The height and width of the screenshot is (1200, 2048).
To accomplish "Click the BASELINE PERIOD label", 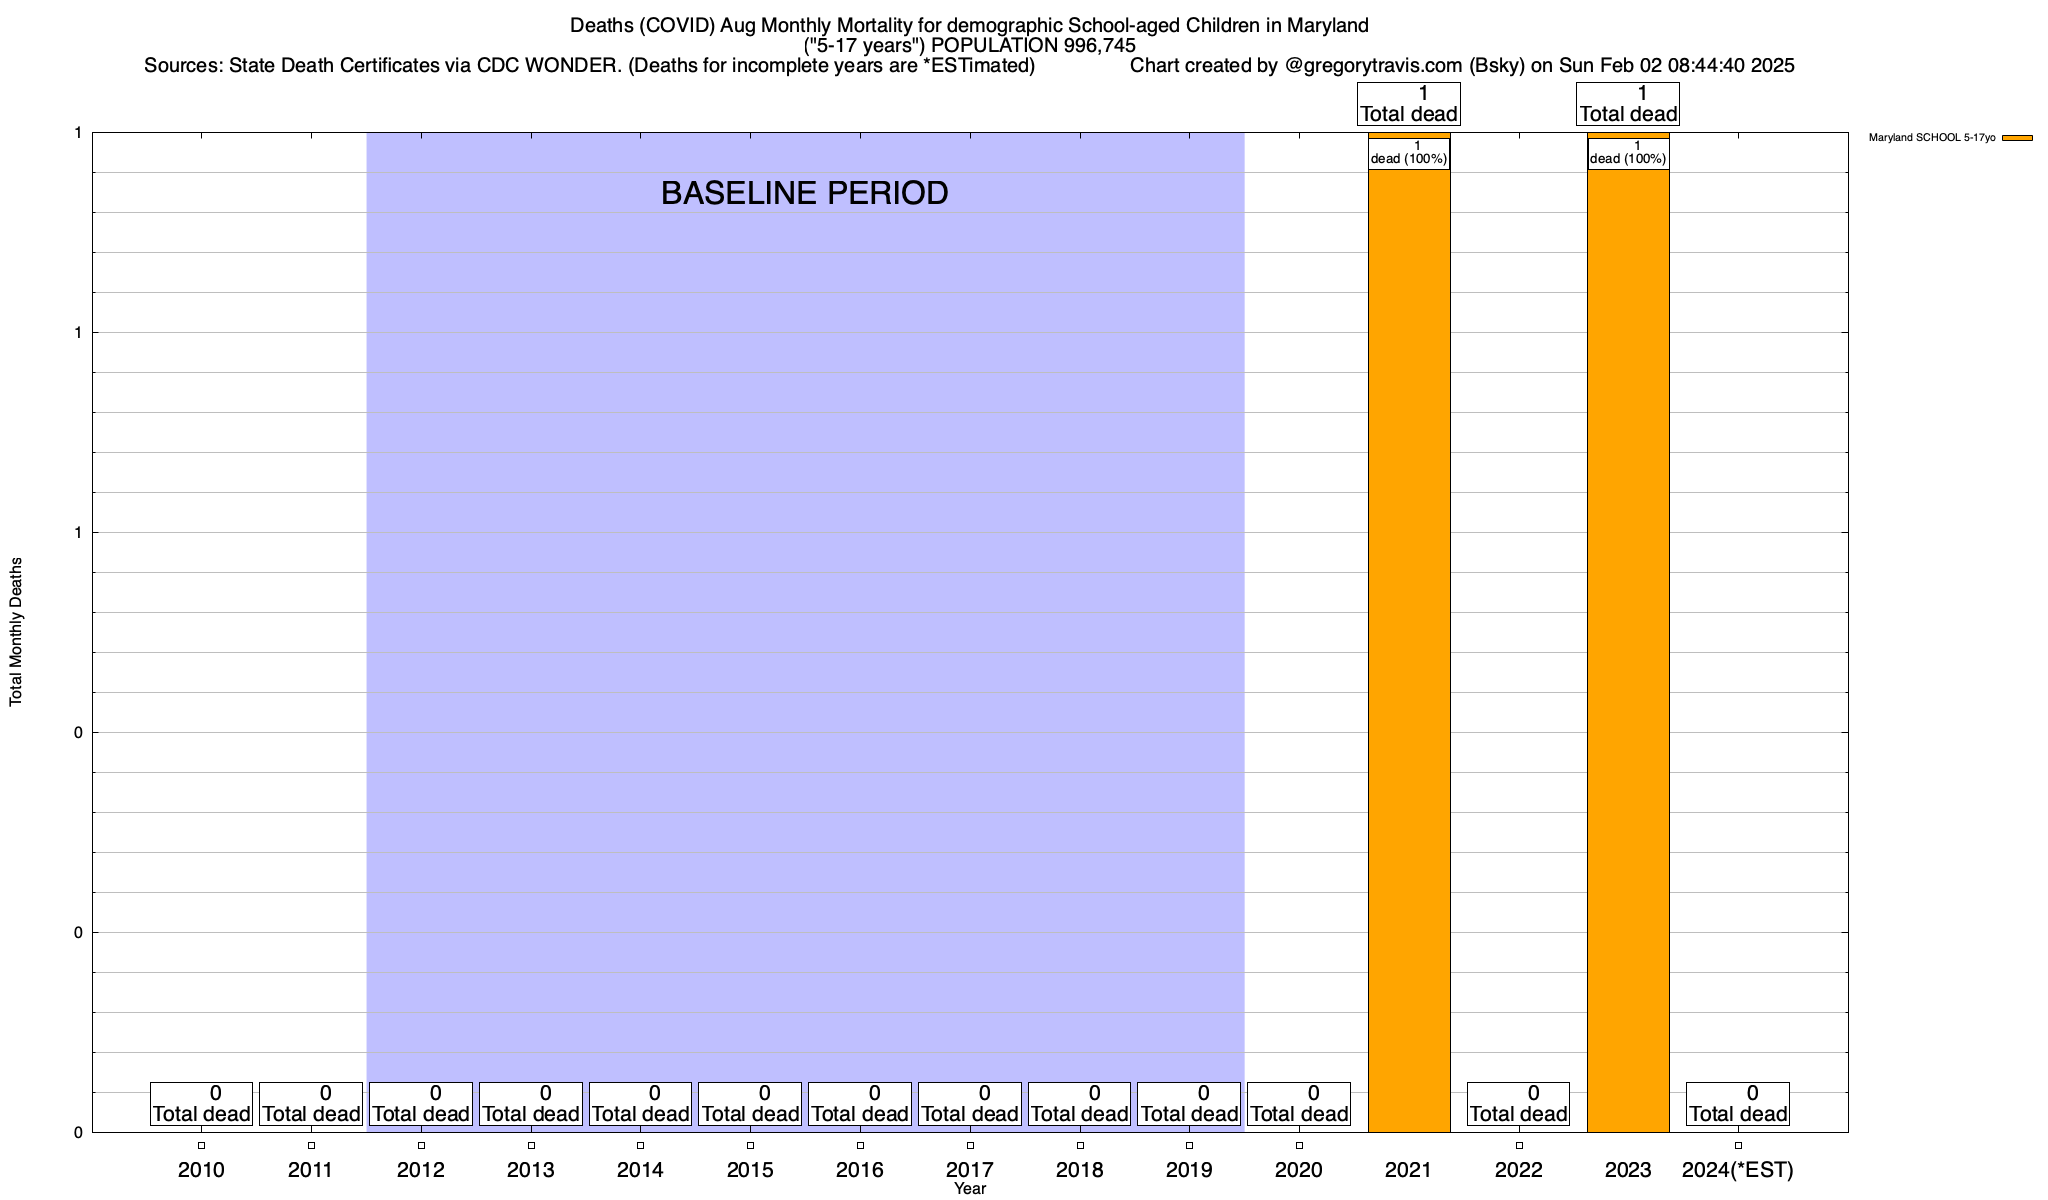I will pyautogui.click(x=804, y=193).
